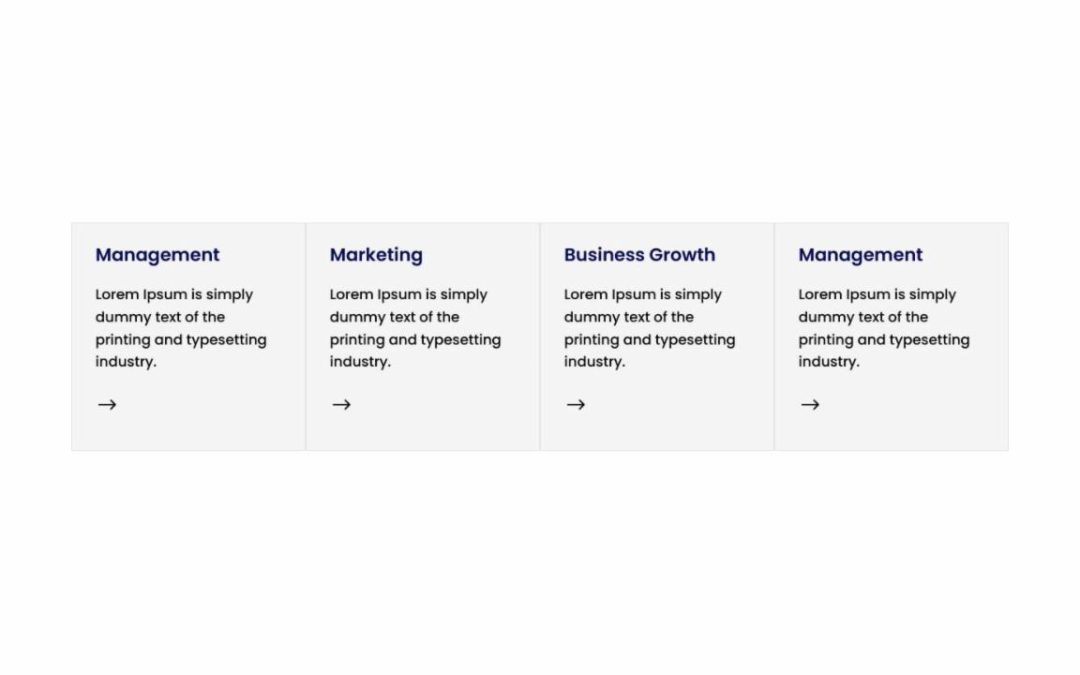Open the Business Growth heading
This screenshot has height=675, width=1080.
click(640, 255)
